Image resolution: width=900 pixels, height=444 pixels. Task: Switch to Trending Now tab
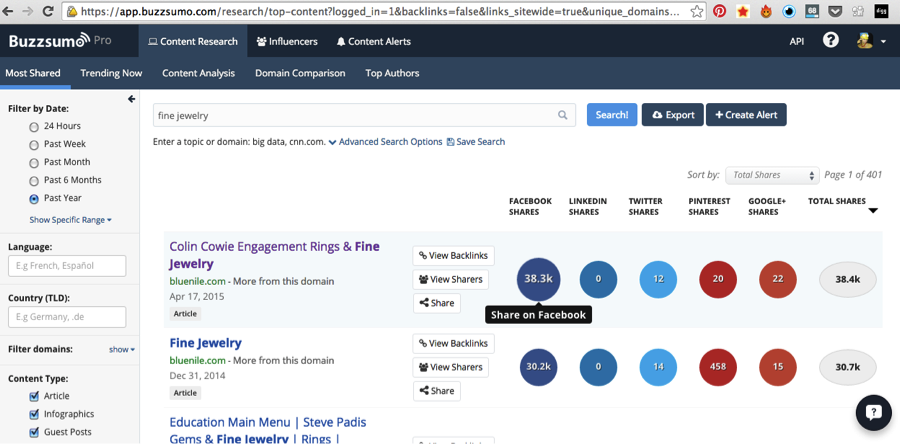(x=111, y=73)
